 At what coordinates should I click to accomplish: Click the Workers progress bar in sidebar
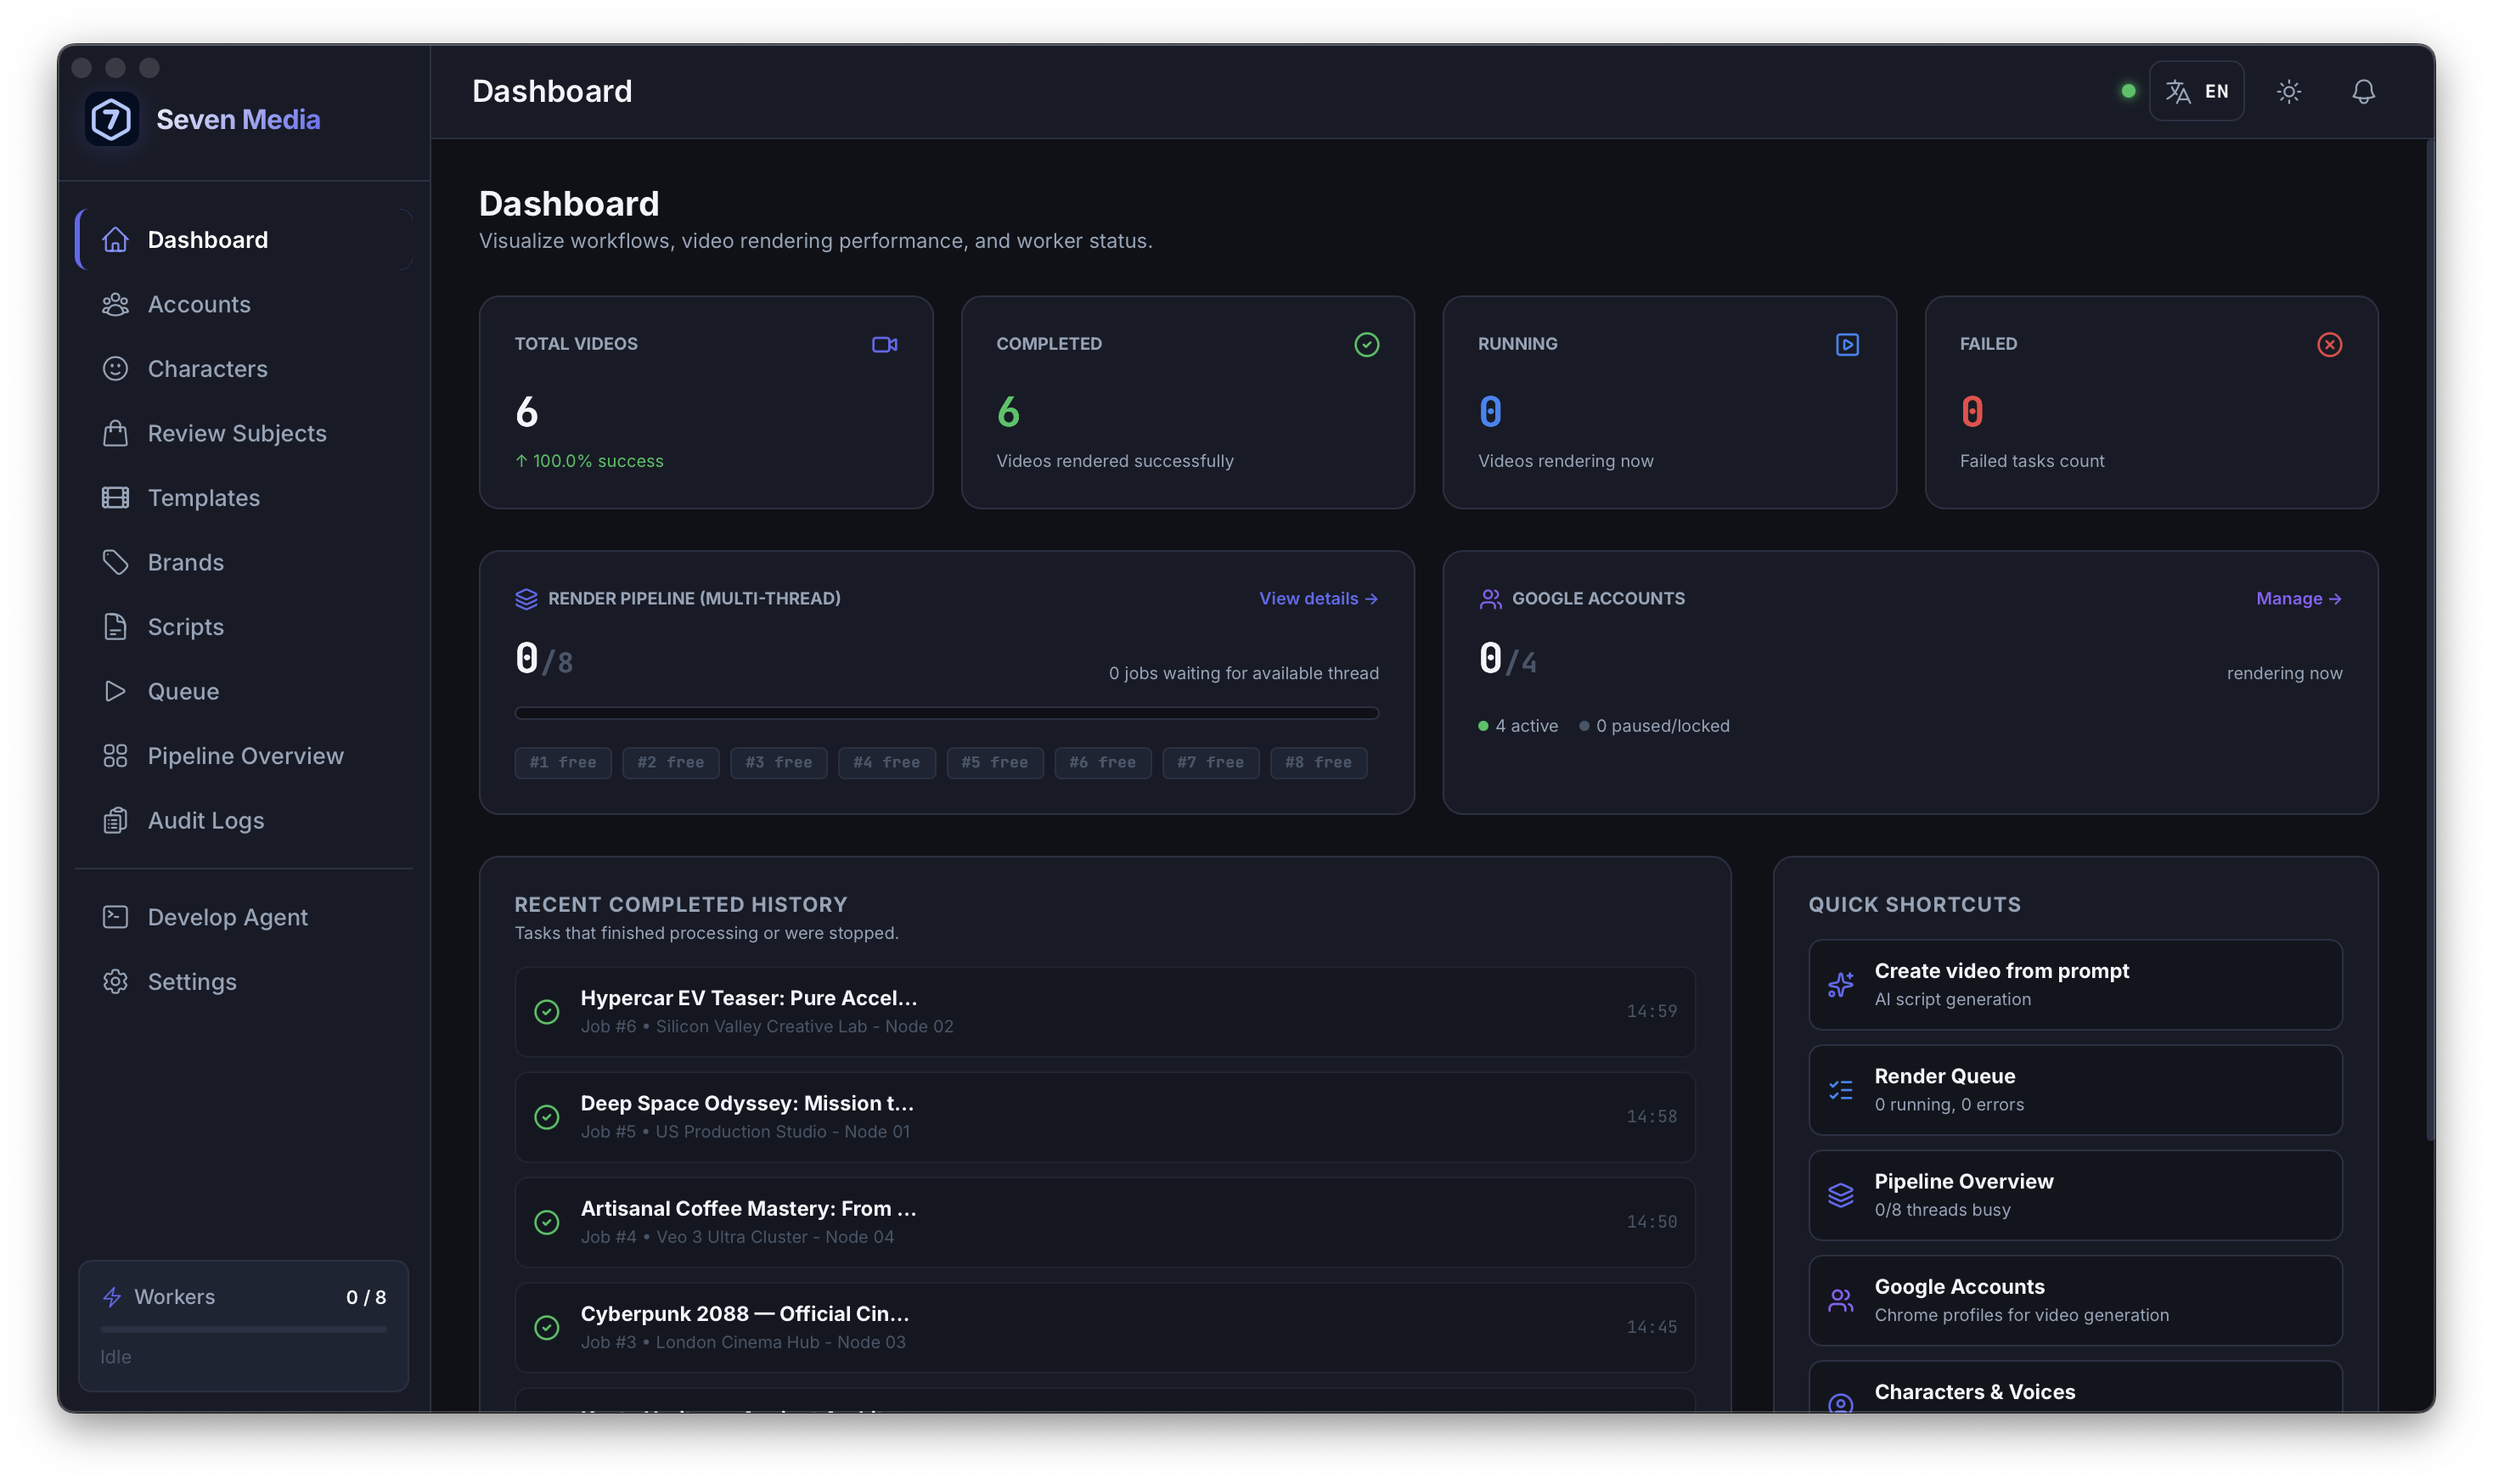(x=243, y=1329)
